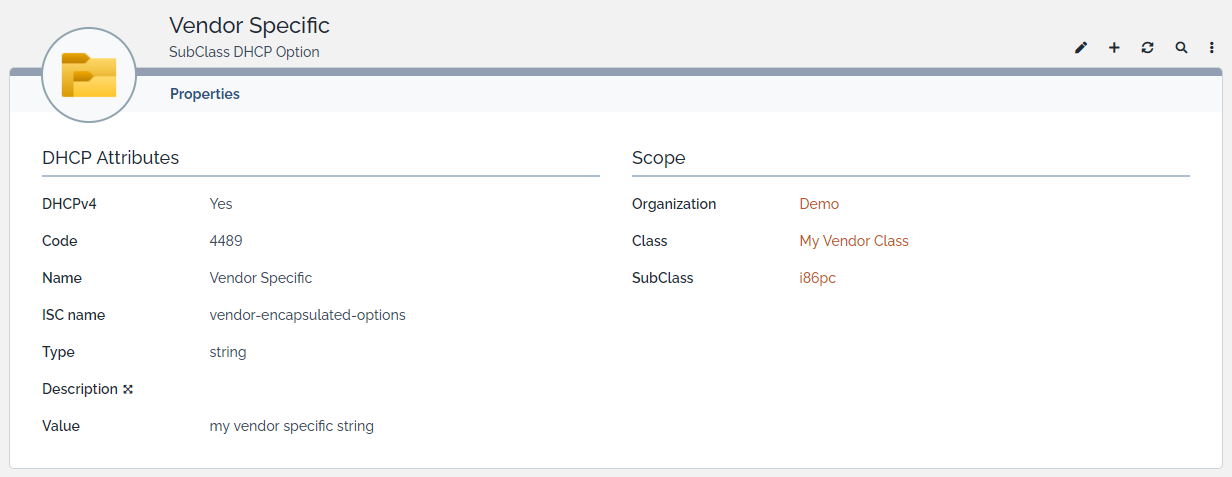
Task: Click the Scope section heading
Action: click(659, 158)
